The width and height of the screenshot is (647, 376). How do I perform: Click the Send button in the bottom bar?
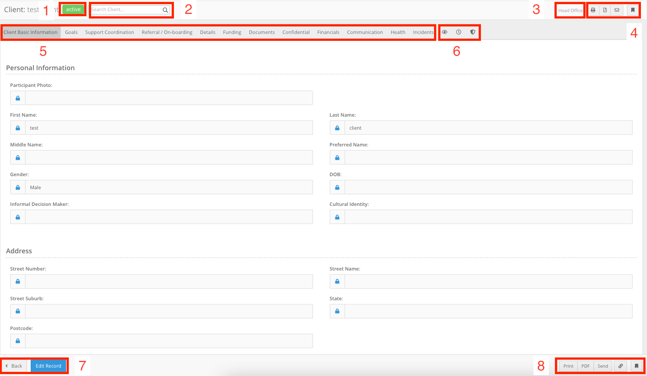(x=603, y=366)
